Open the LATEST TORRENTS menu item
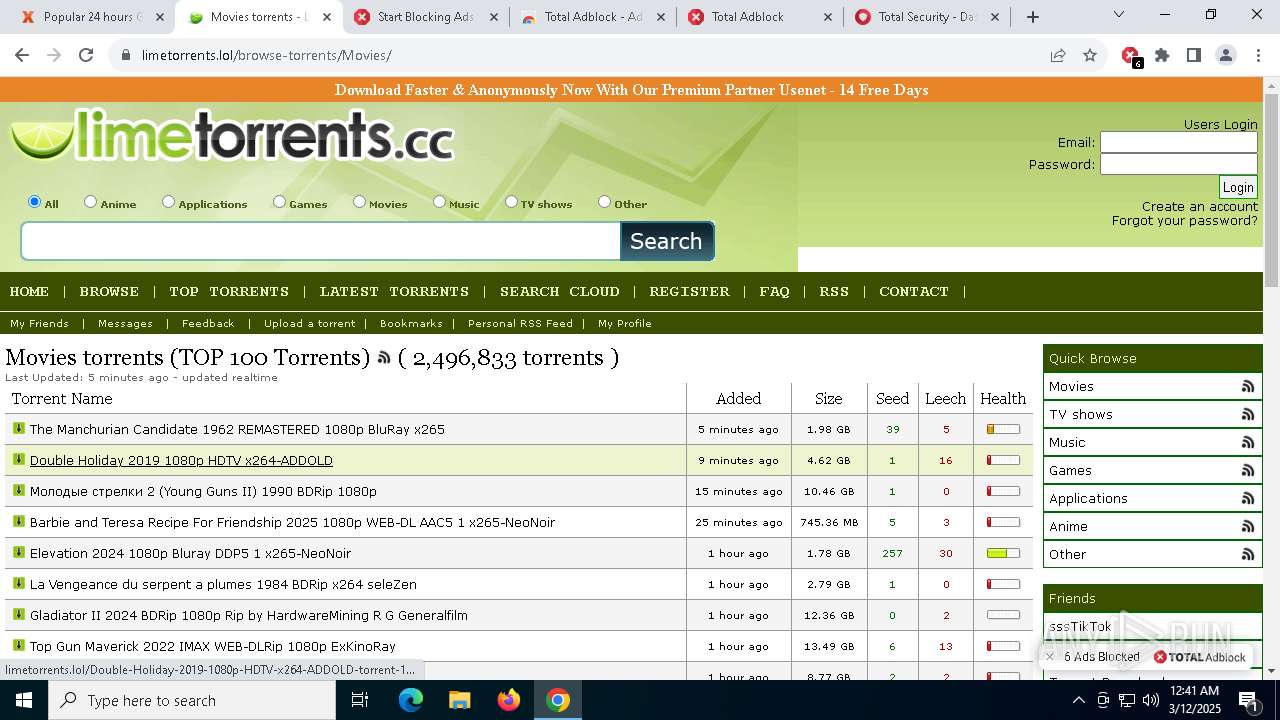The image size is (1280, 720). click(394, 292)
